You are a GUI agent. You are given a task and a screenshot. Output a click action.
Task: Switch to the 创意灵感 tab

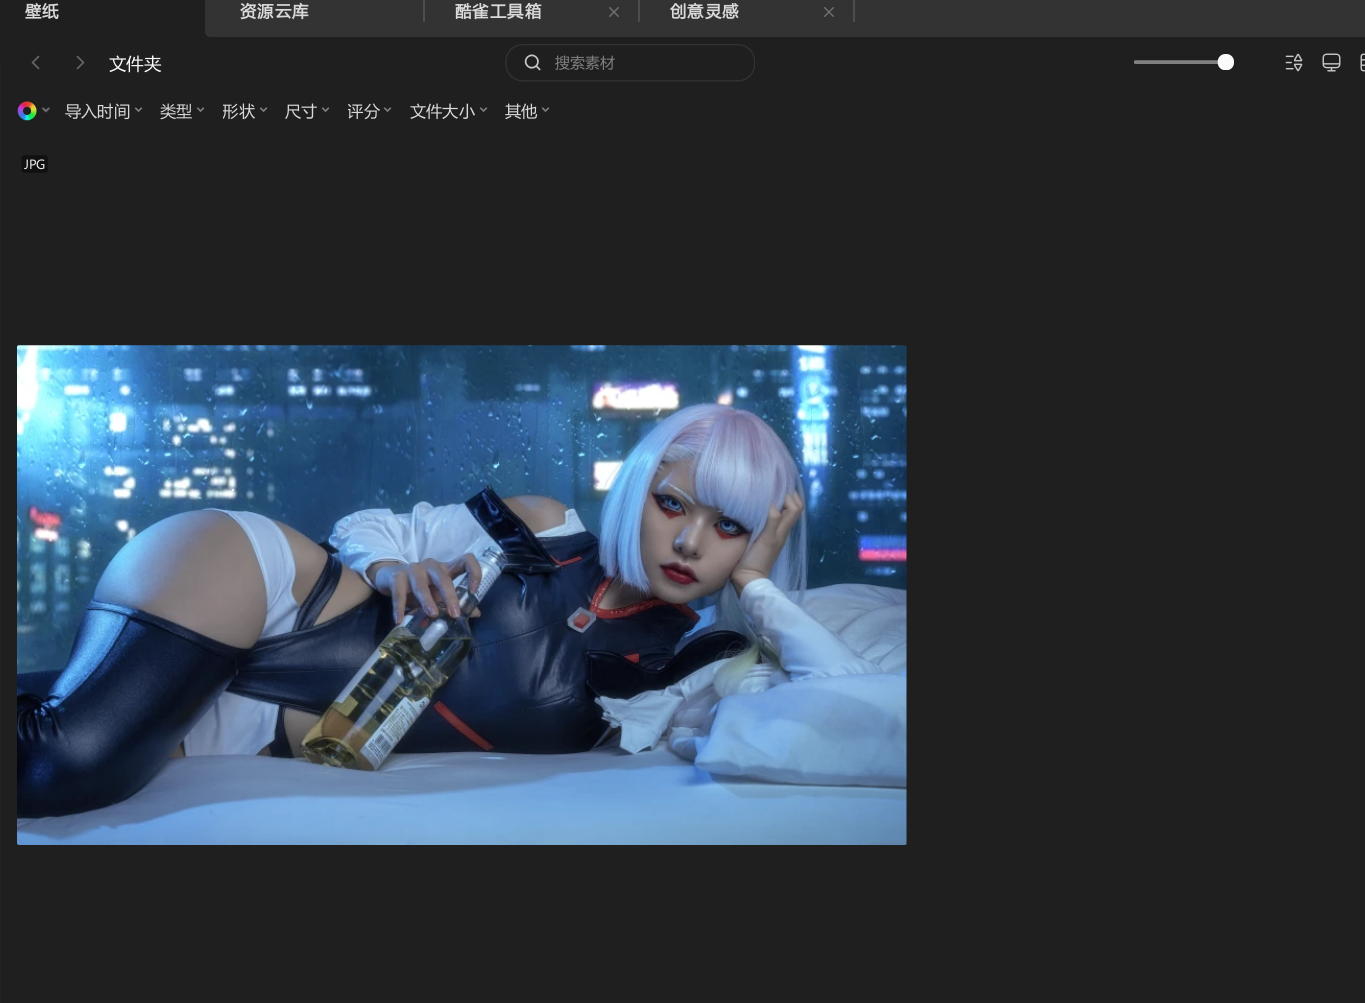click(704, 12)
